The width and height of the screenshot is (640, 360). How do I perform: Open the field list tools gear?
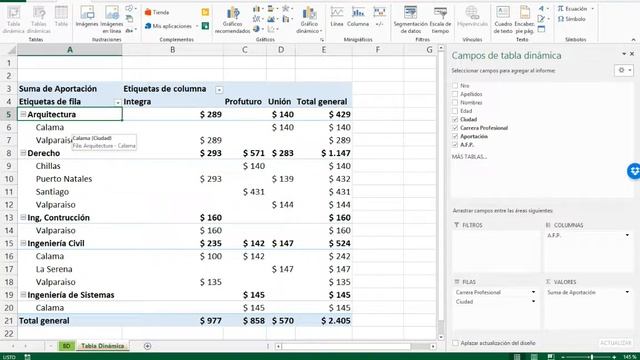coord(624,71)
